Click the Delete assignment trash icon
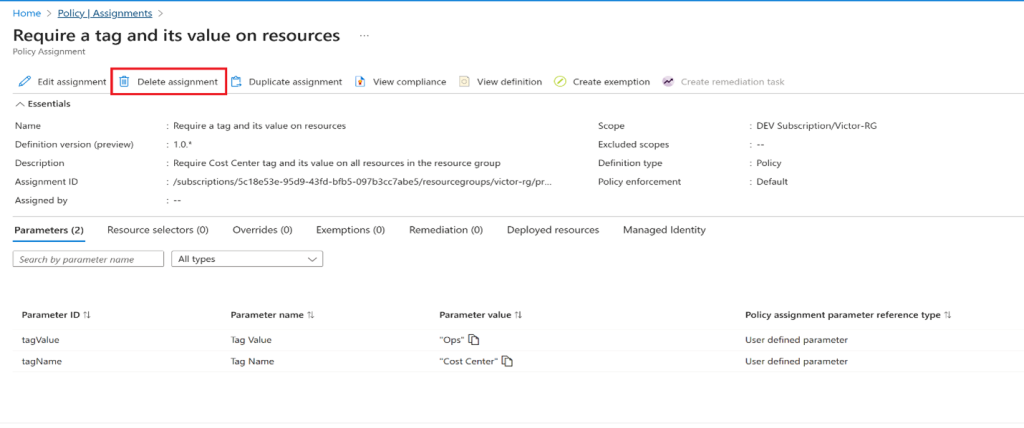Image resolution: width=1024 pixels, height=428 pixels. tap(124, 82)
